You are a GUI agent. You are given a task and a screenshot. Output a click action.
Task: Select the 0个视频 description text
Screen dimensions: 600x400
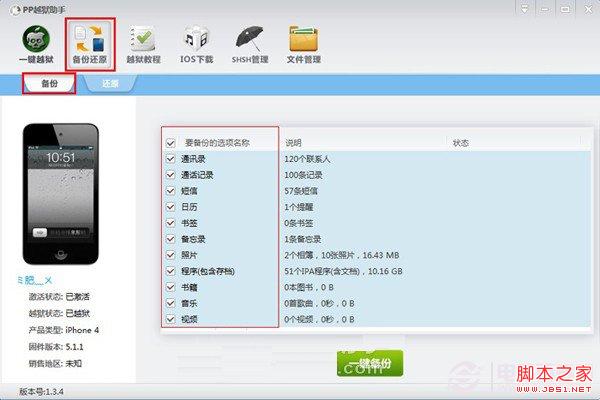pos(319,319)
